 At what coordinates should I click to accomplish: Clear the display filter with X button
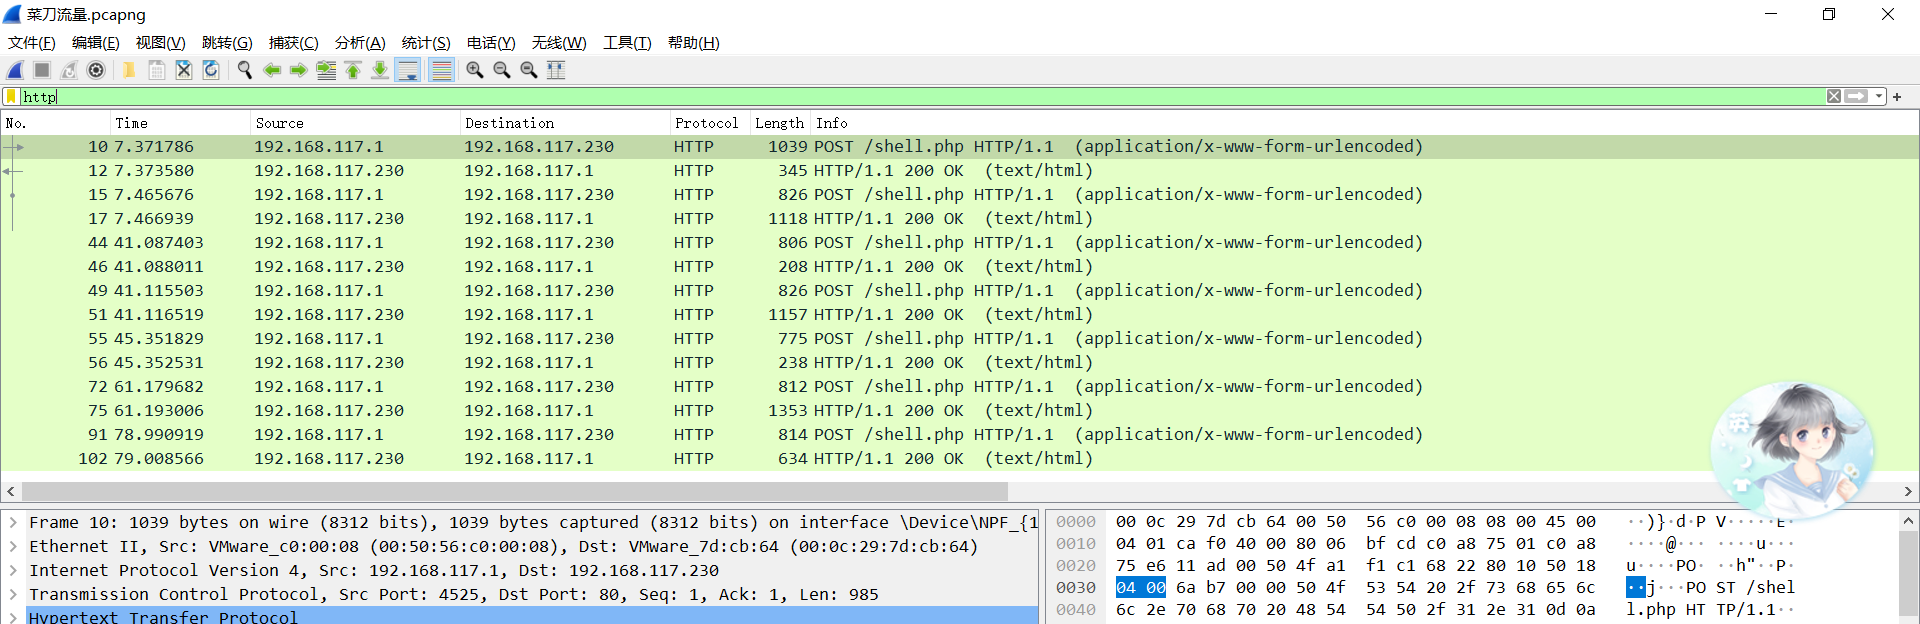click(1834, 97)
